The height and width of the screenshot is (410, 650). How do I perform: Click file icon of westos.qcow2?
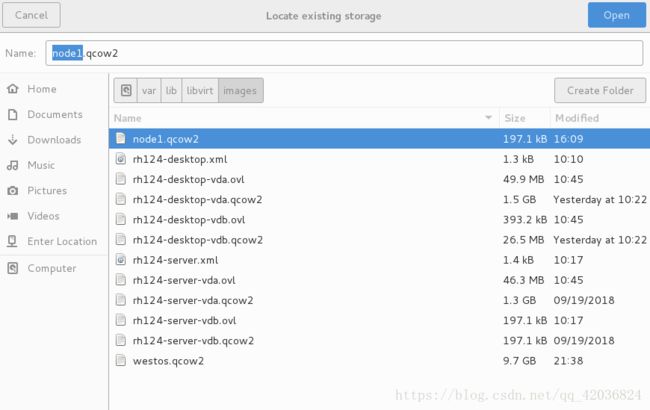pyautogui.click(x=121, y=360)
